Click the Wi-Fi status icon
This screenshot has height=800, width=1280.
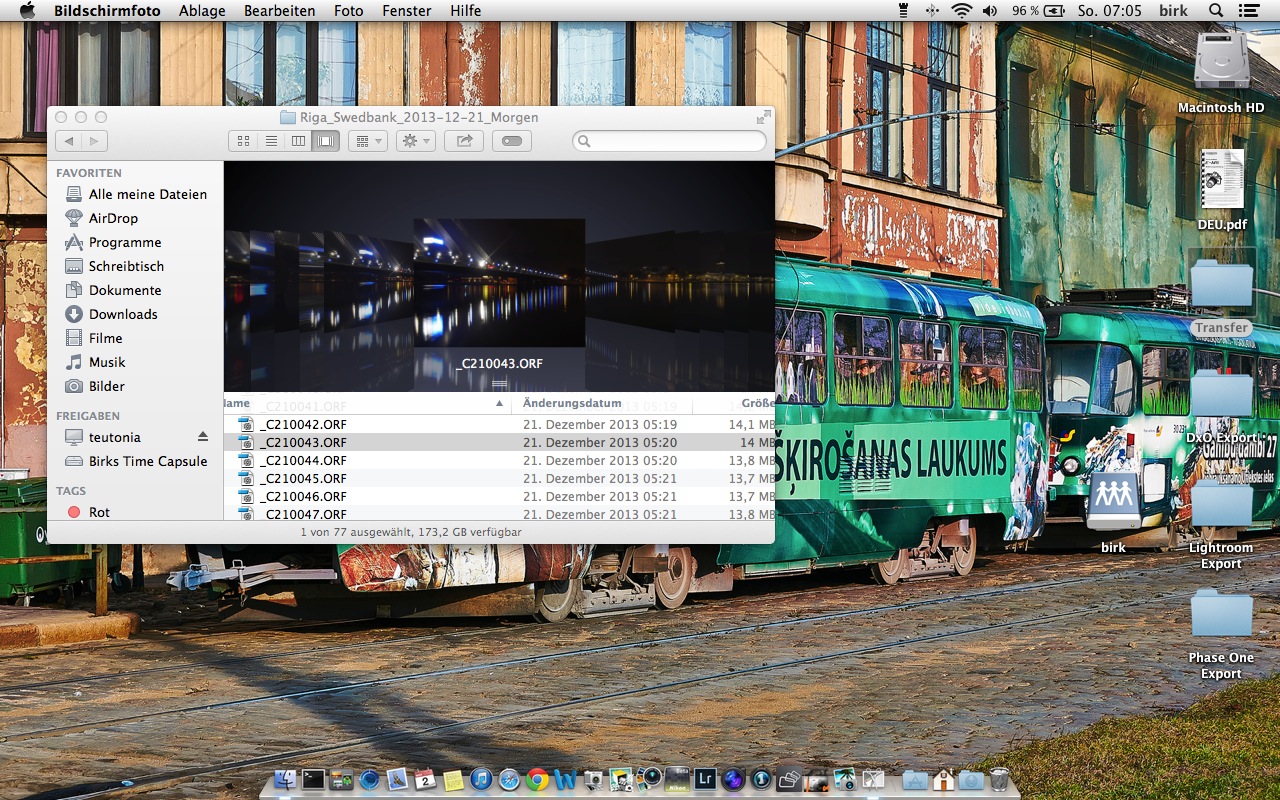point(961,11)
